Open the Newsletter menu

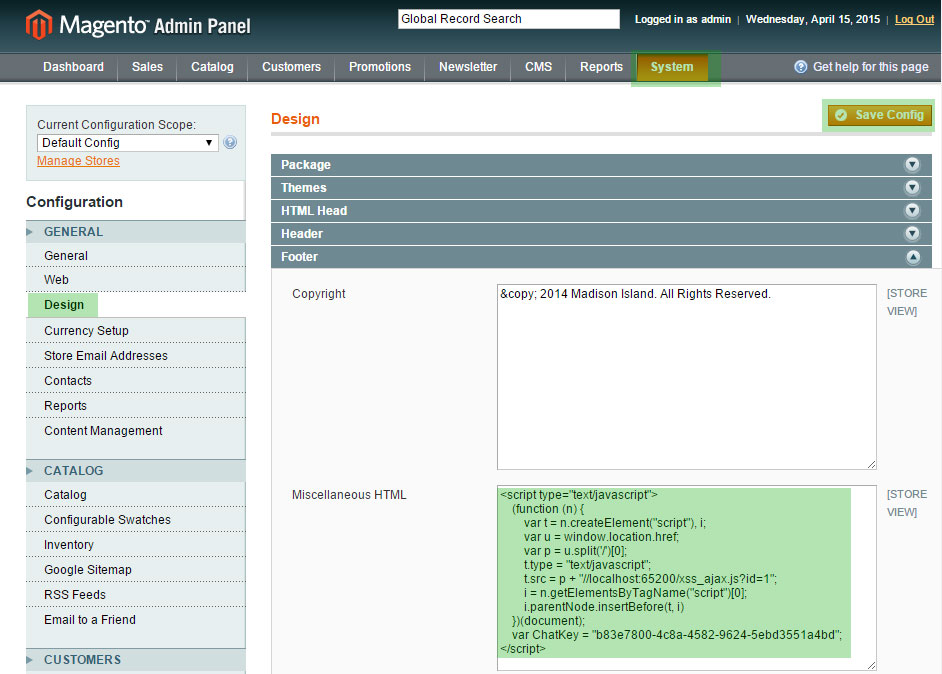[468, 67]
